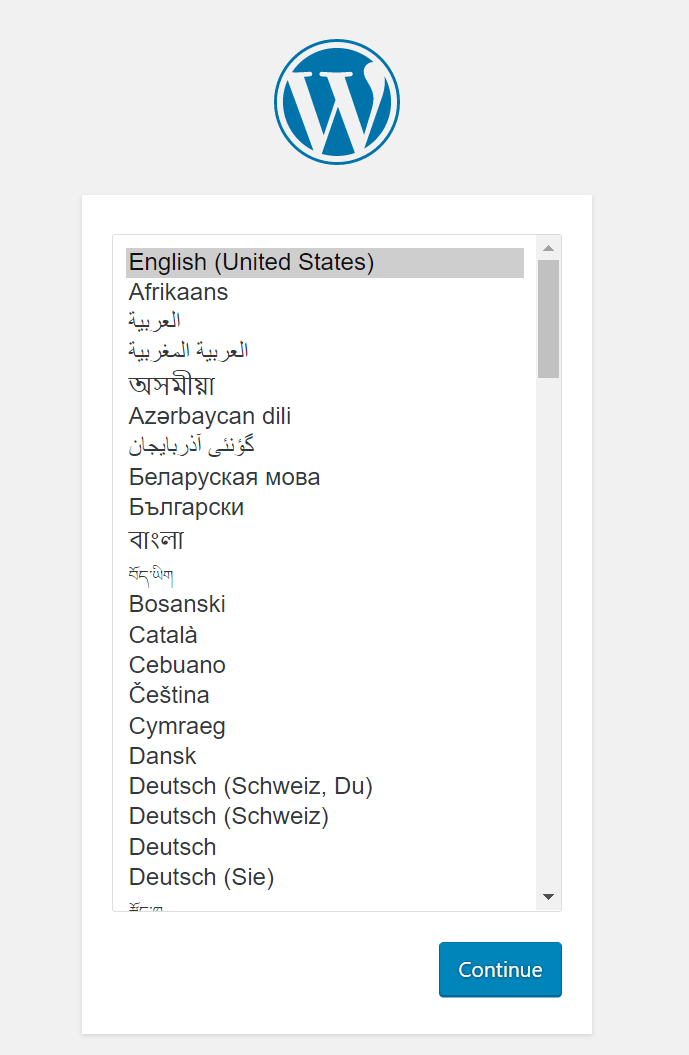This screenshot has height=1055, width=689.
Task: Select گؤنئی آذربایجان South Azerbaijani language
Action: pos(325,445)
